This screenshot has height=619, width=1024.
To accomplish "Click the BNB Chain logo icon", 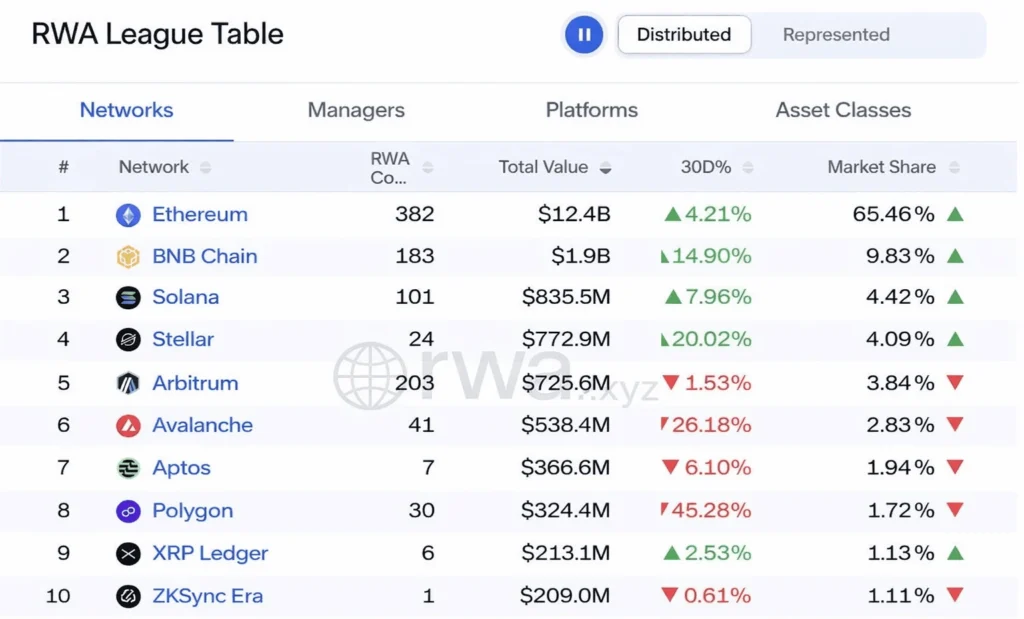I will click(128, 256).
